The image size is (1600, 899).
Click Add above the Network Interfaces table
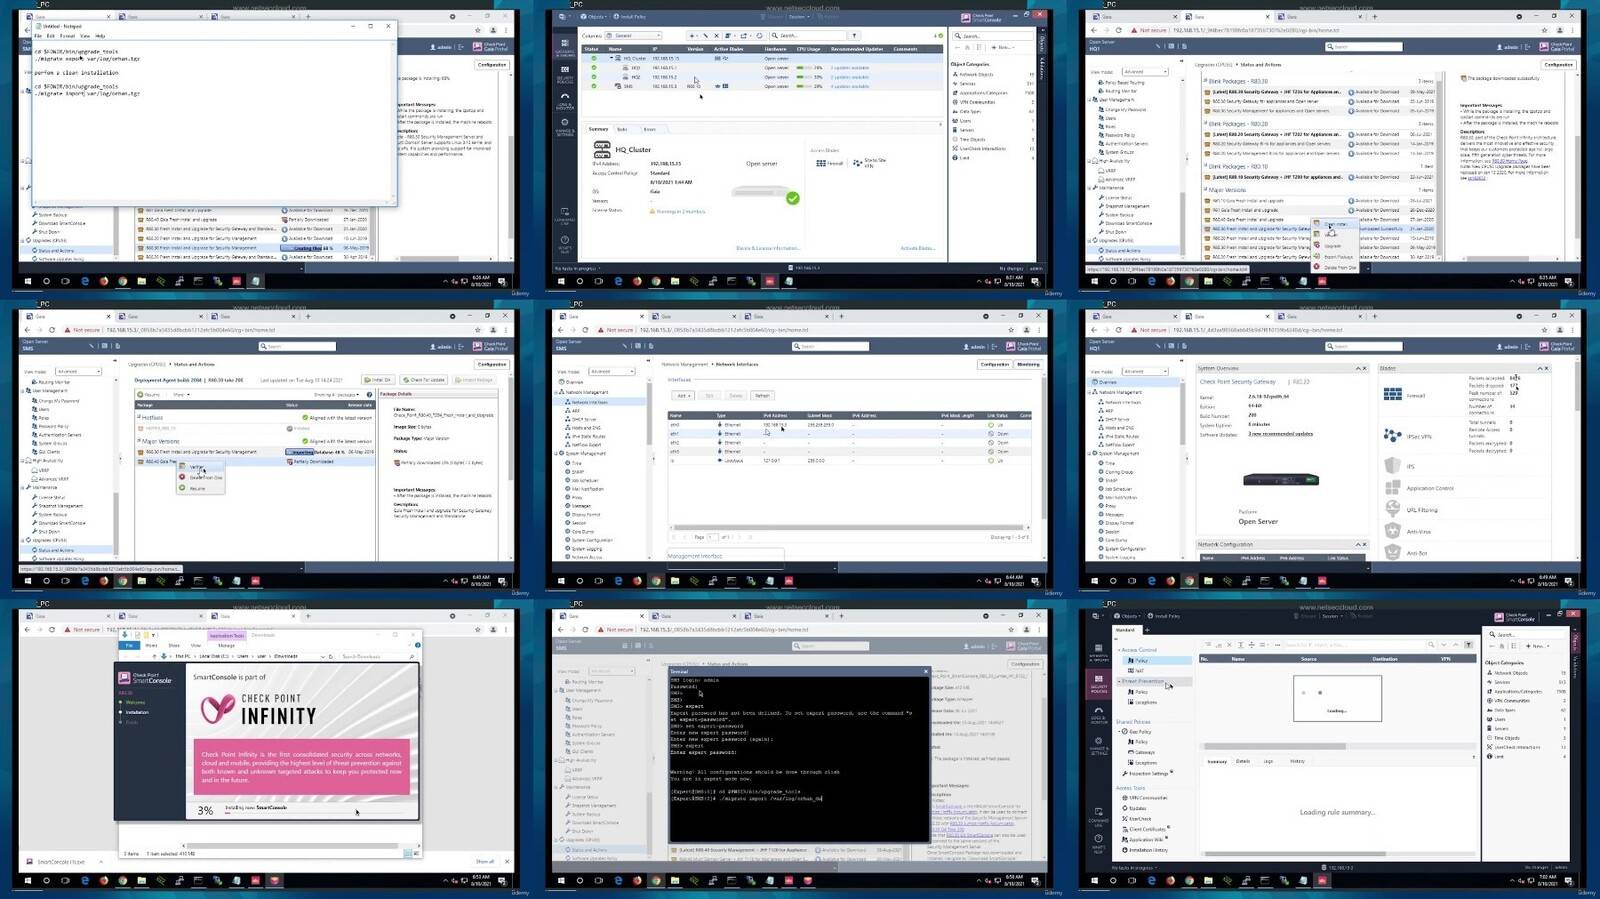(x=683, y=395)
